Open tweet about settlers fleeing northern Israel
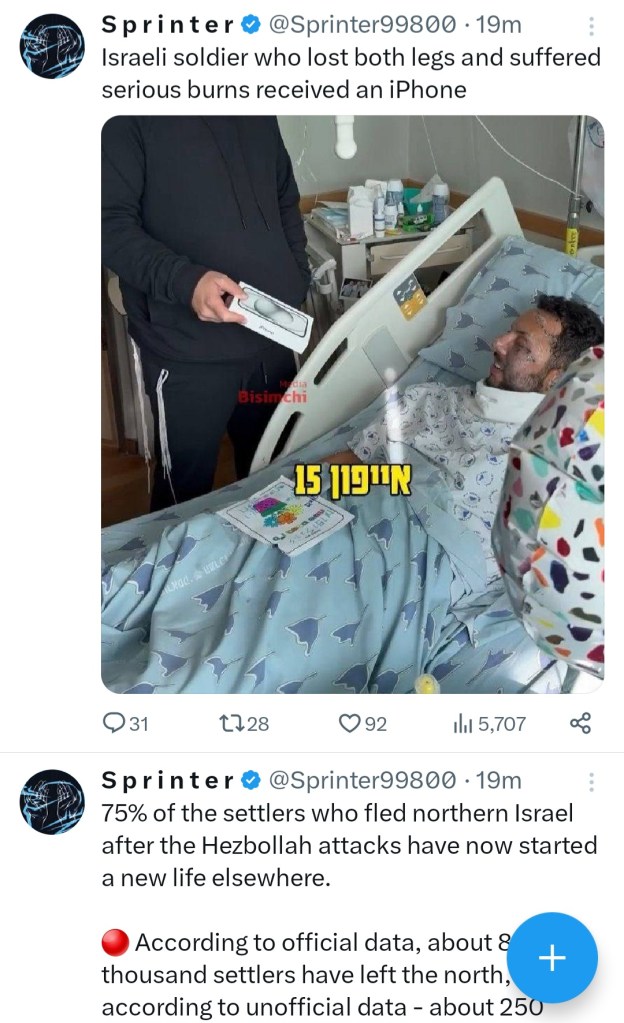This screenshot has width=624, height=1023. [350, 846]
